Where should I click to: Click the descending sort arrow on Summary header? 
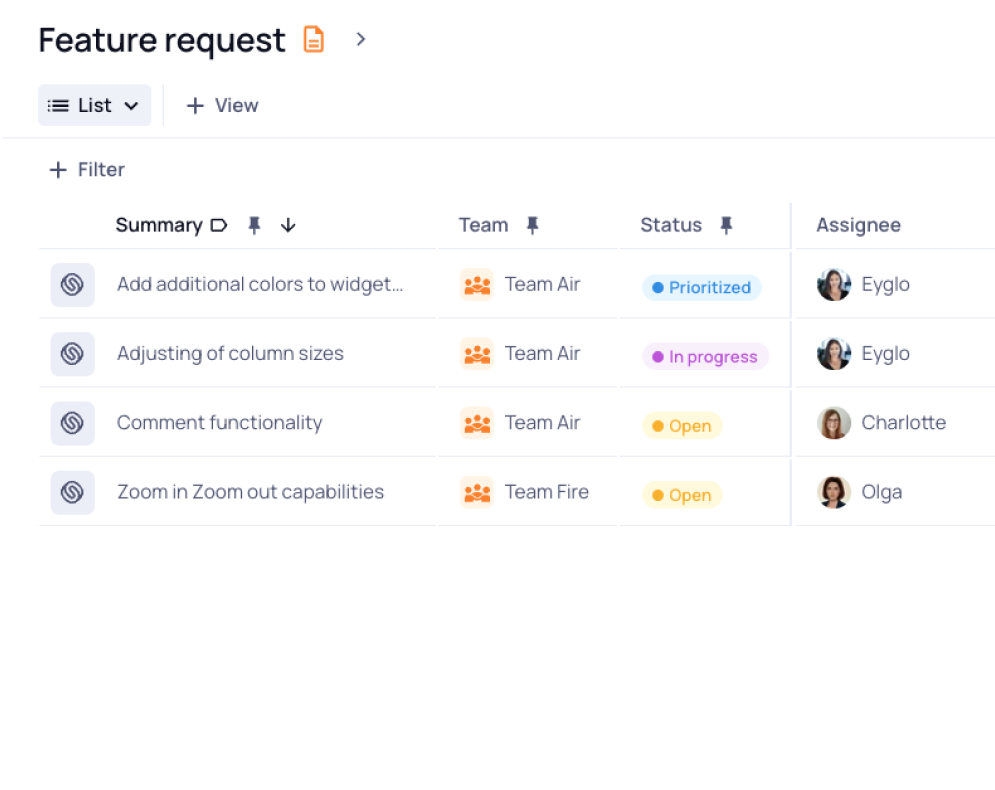pyautogui.click(x=288, y=225)
